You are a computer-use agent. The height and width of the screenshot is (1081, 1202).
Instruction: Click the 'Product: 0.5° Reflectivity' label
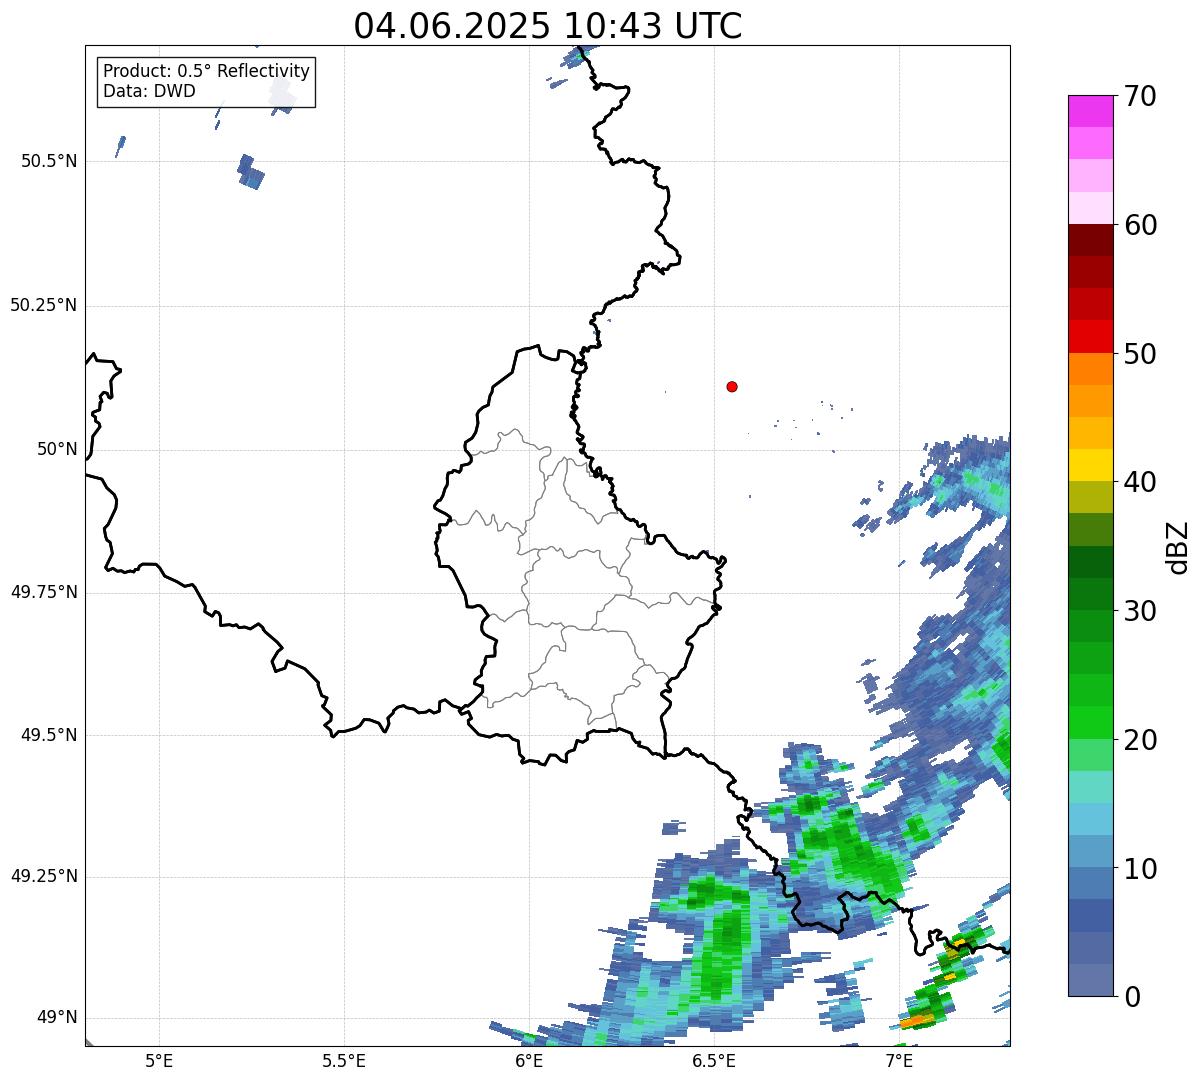(x=206, y=72)
